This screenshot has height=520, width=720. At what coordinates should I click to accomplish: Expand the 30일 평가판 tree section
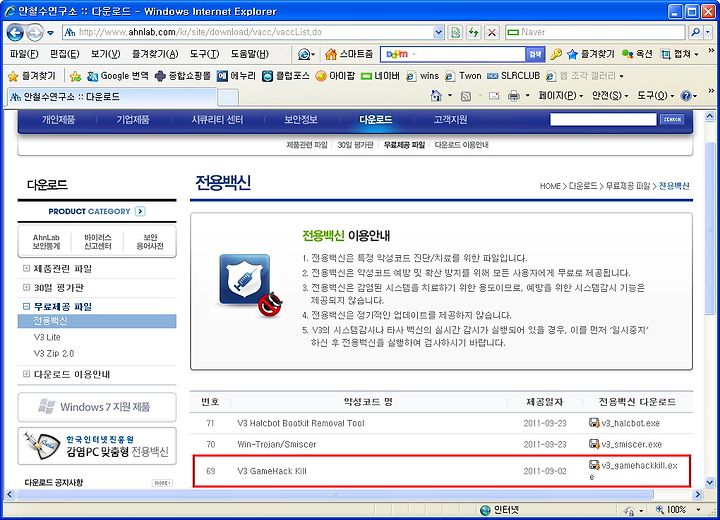point(26,288)
